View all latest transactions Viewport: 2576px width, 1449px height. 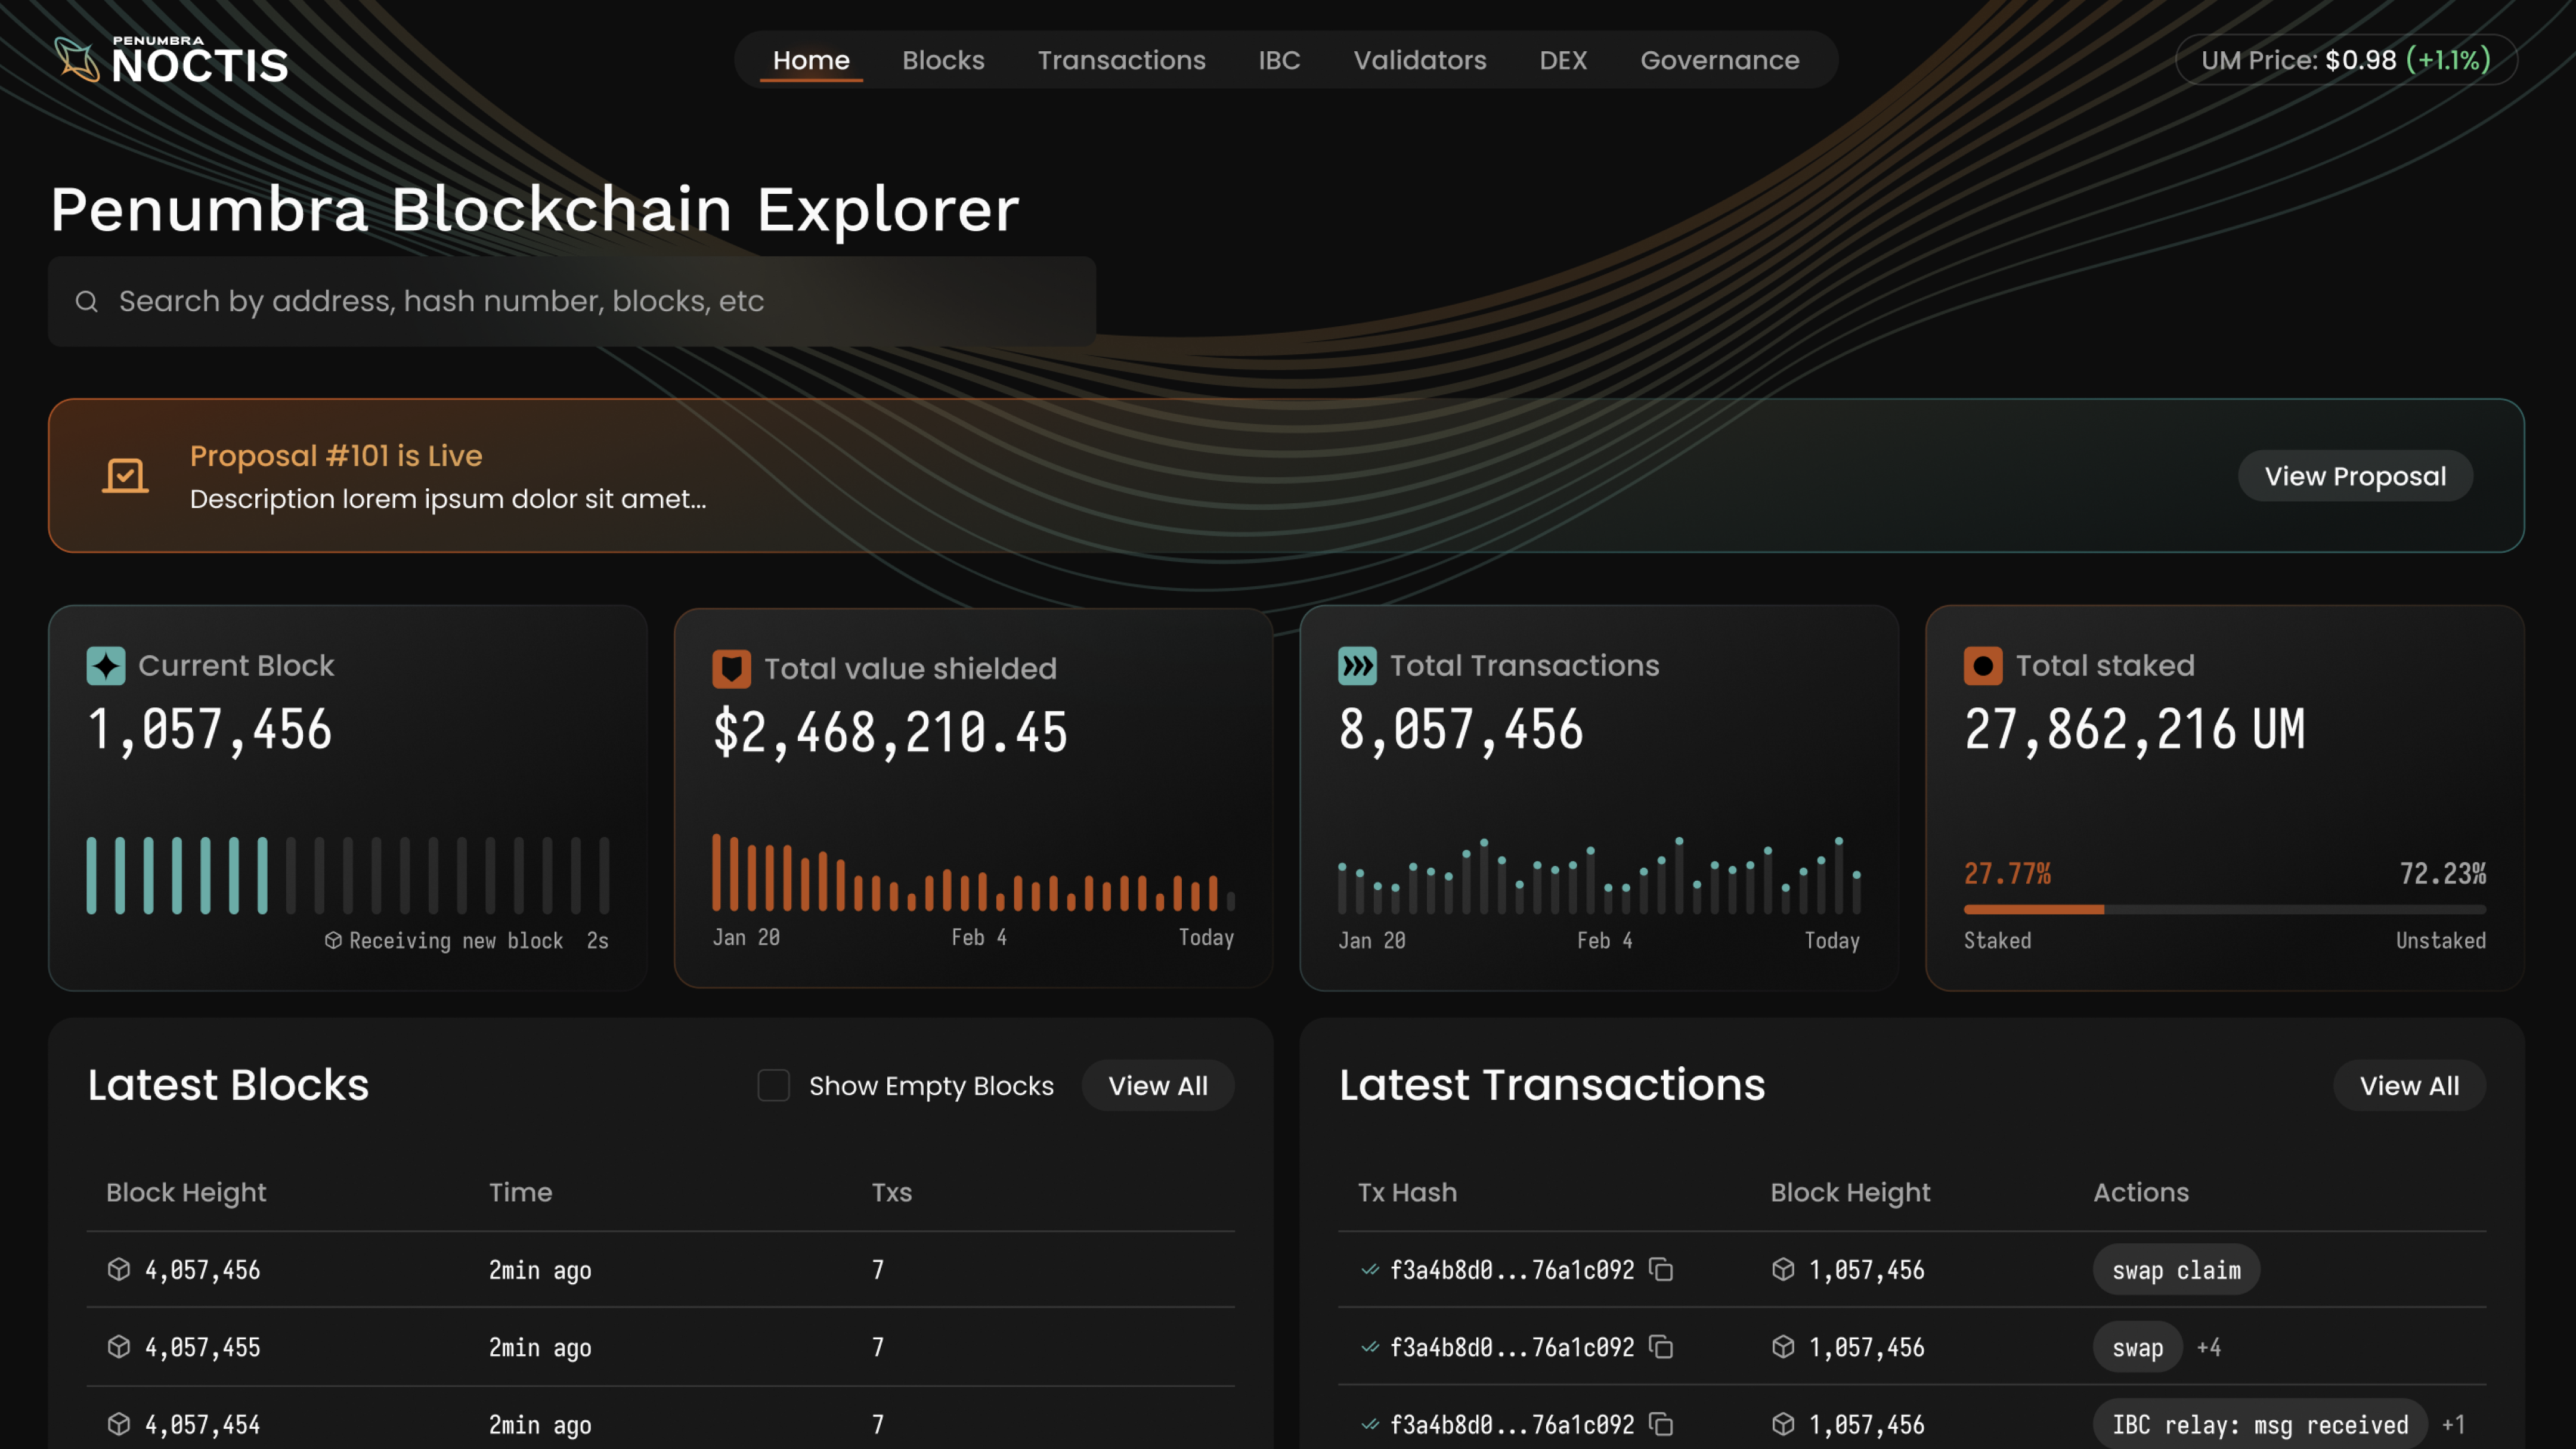pos(2408,1086)
